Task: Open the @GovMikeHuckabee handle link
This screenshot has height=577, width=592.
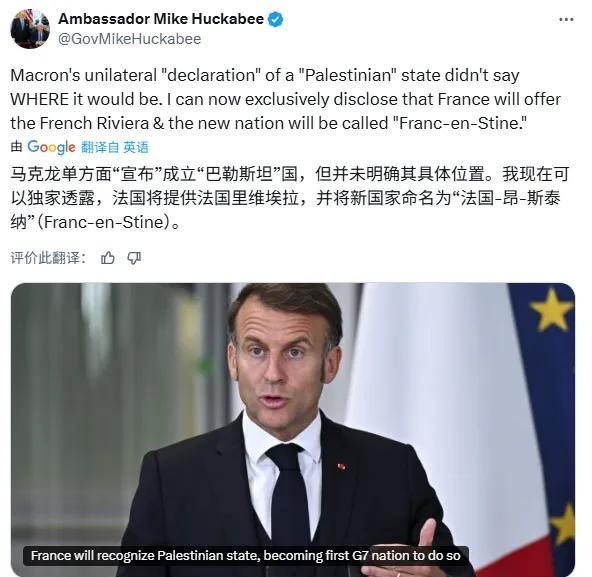Action: 130,39
